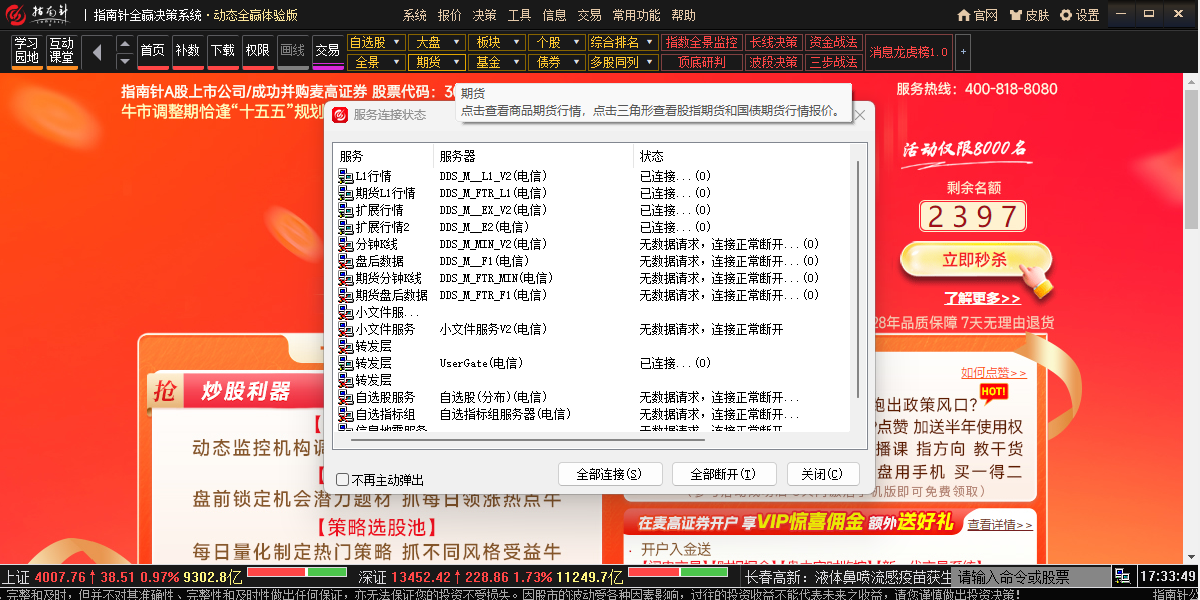
Task: Click the network status icon in status bar
Action: (x=1123, y=577)
